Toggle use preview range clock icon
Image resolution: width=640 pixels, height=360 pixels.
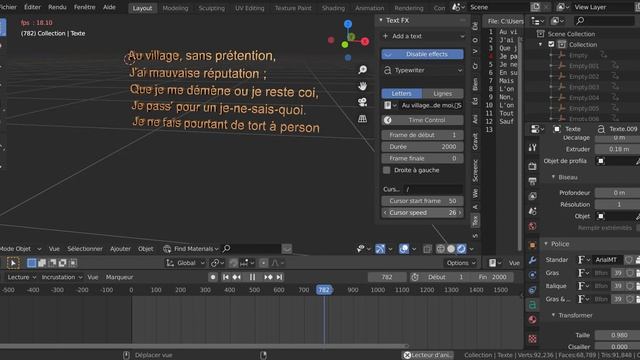pos(415,277)
